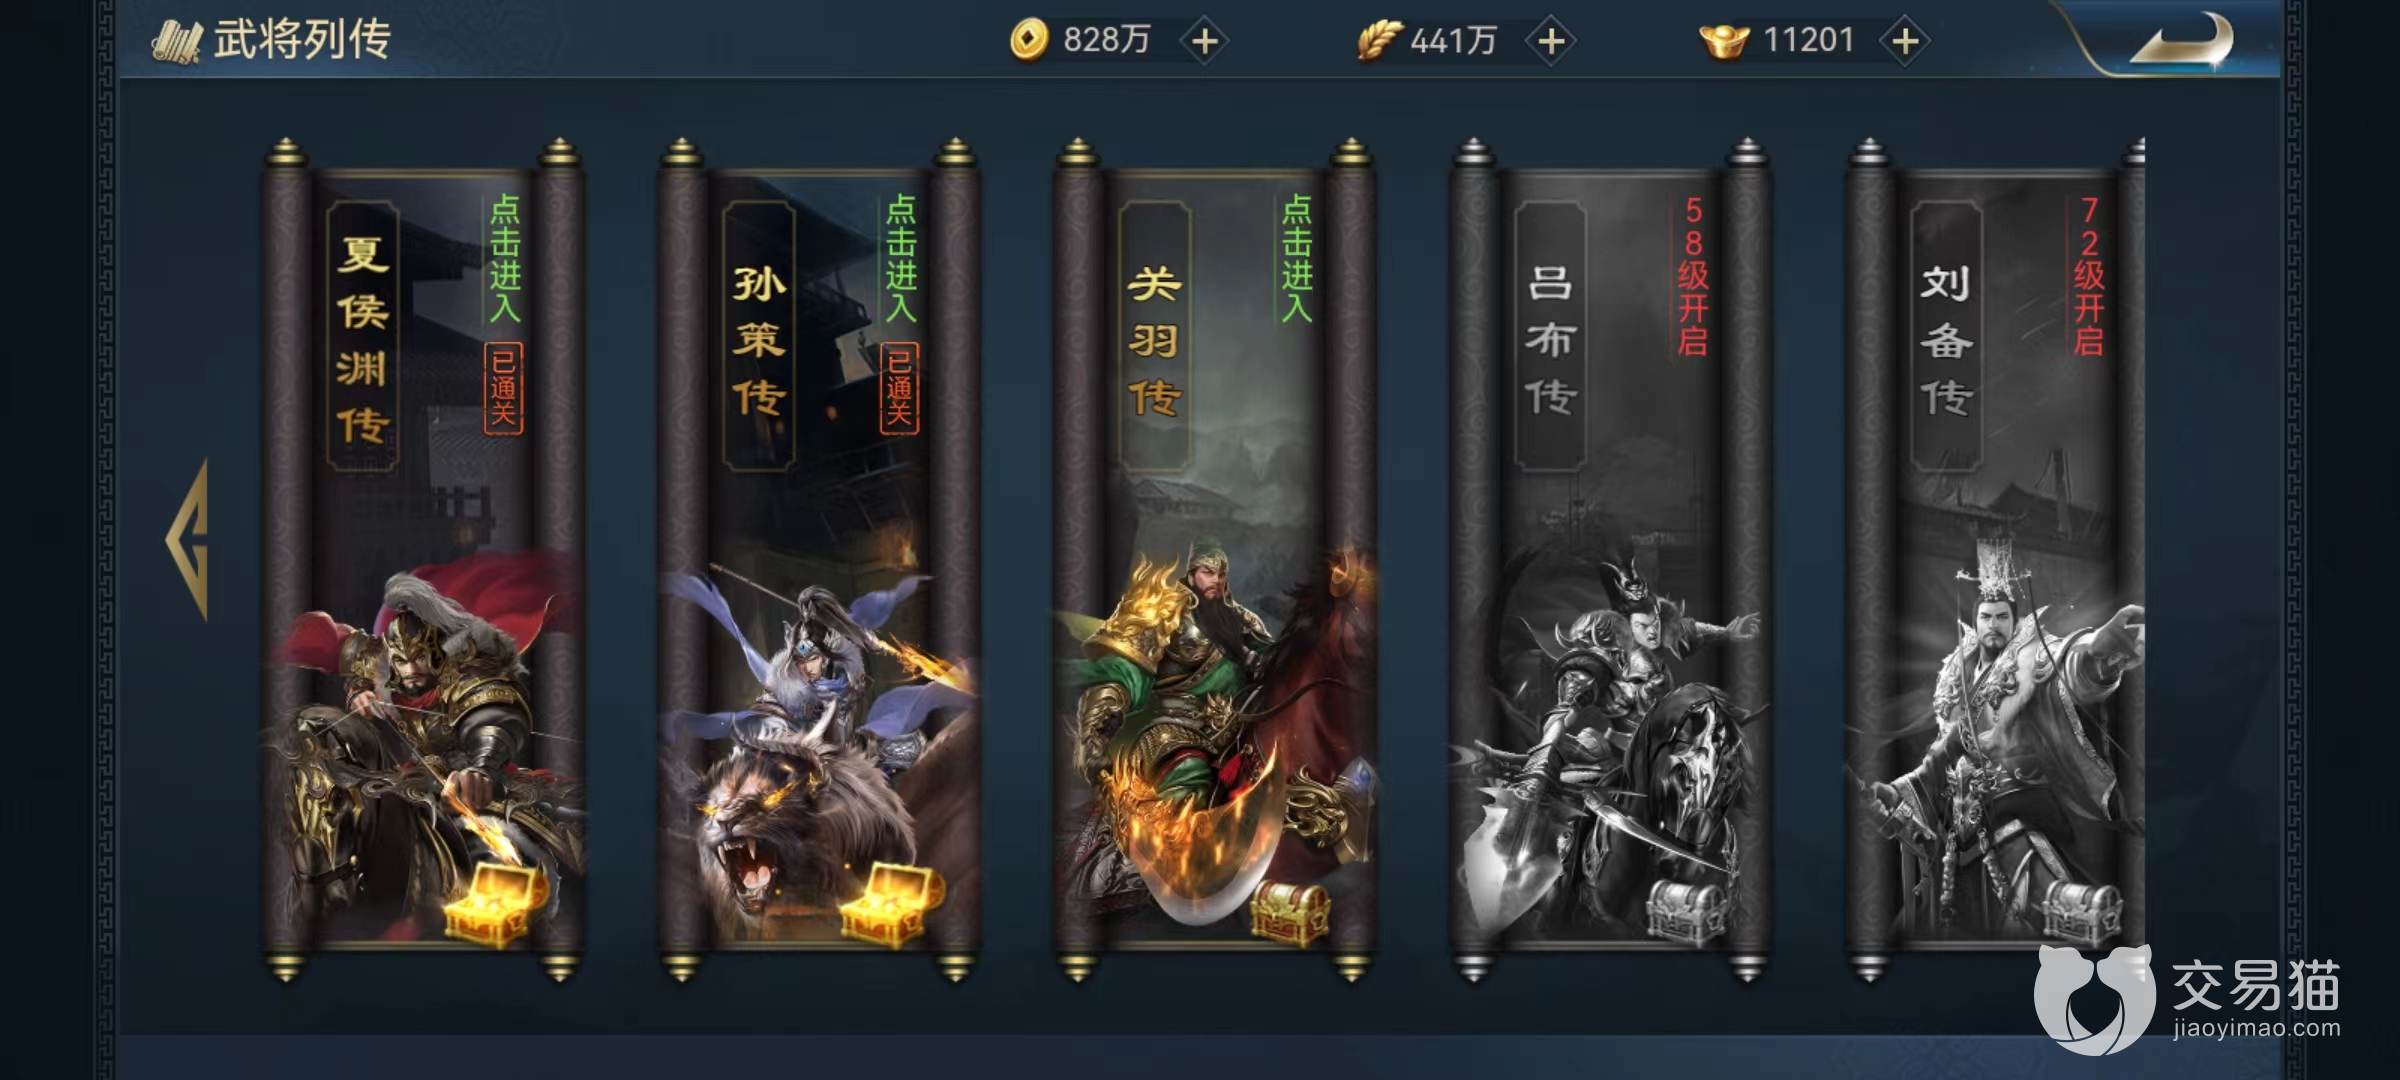Click the locked chest on 刘备传 scroll
This screenshot has height=1080, width=2400.
[2081, 912]
